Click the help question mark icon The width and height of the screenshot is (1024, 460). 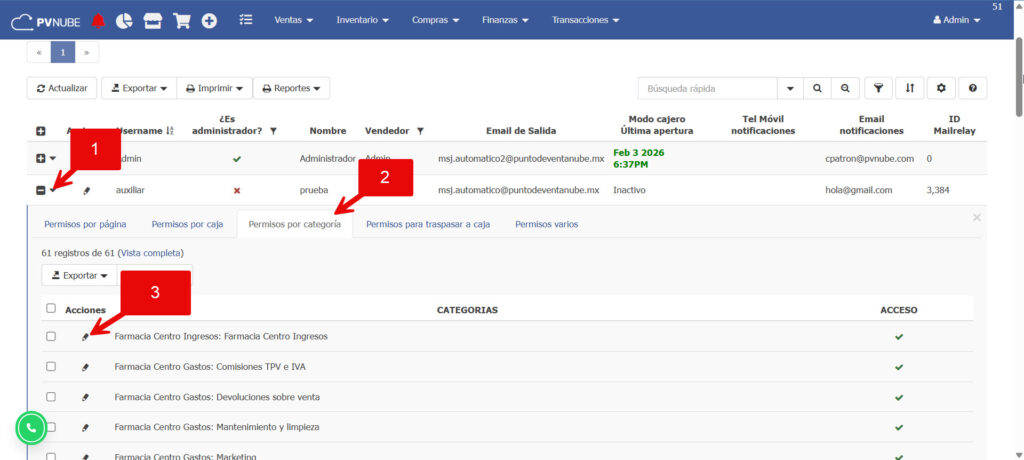pos(972,88)
